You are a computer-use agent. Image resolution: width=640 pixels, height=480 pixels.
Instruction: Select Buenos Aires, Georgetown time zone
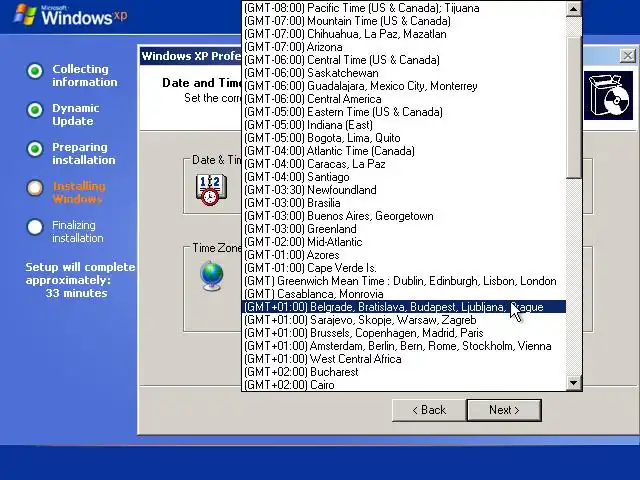click(x=404, y=216)
